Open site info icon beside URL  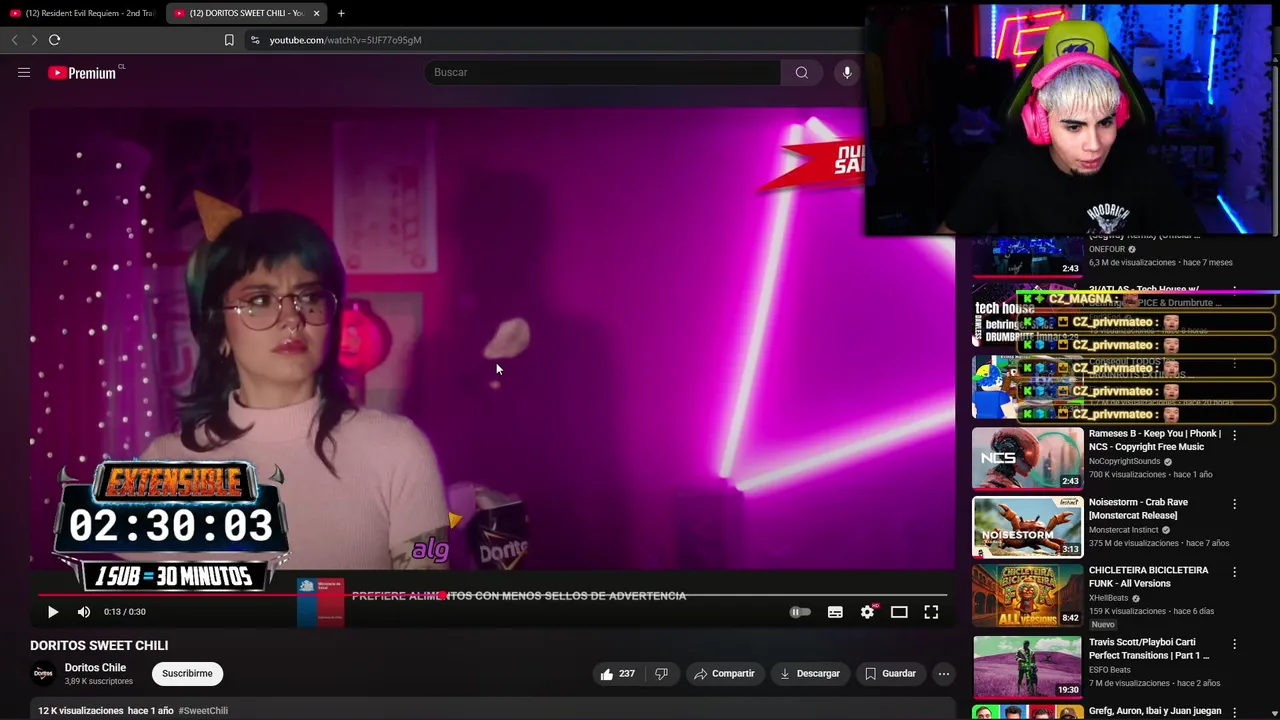(255, 40)
